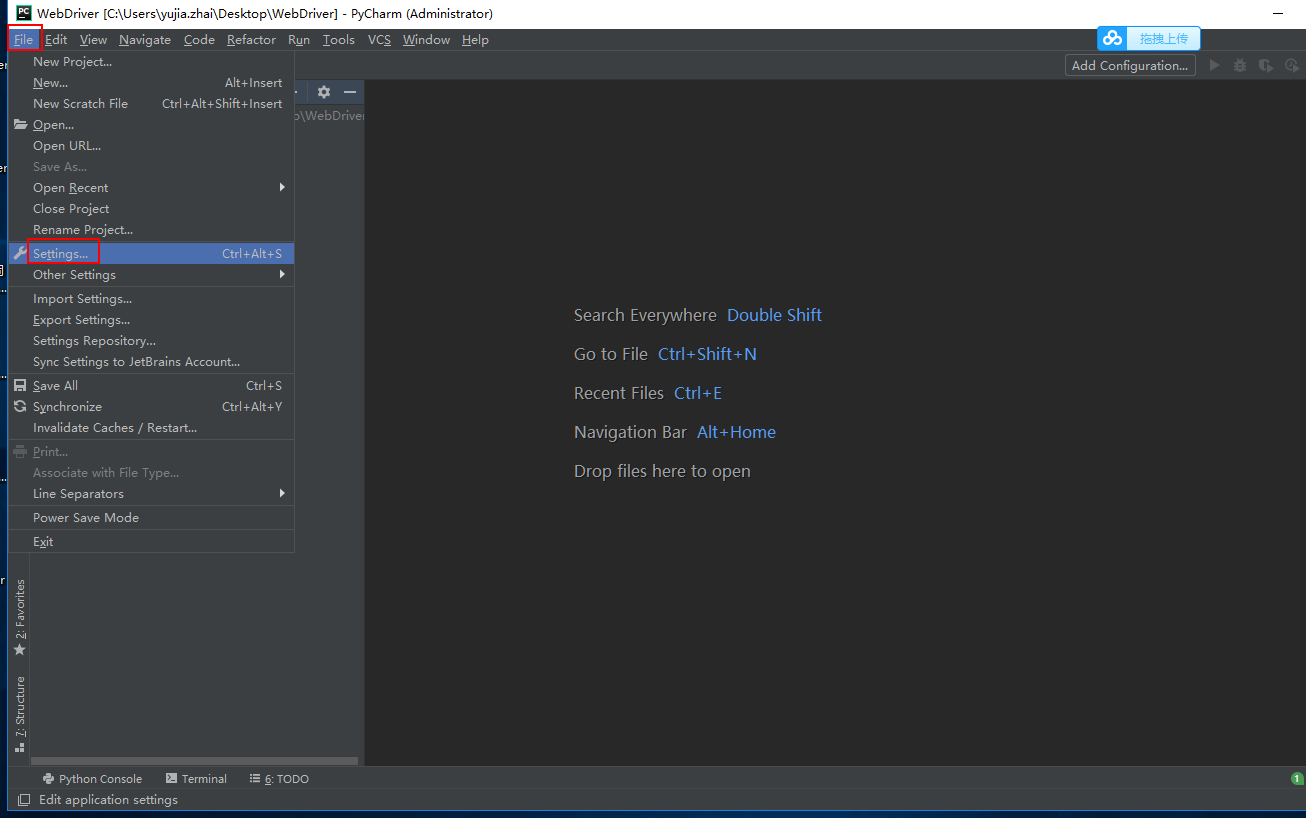Open the Tools menu
Viewport: 1306px width, 818px height.
(339, 40)
